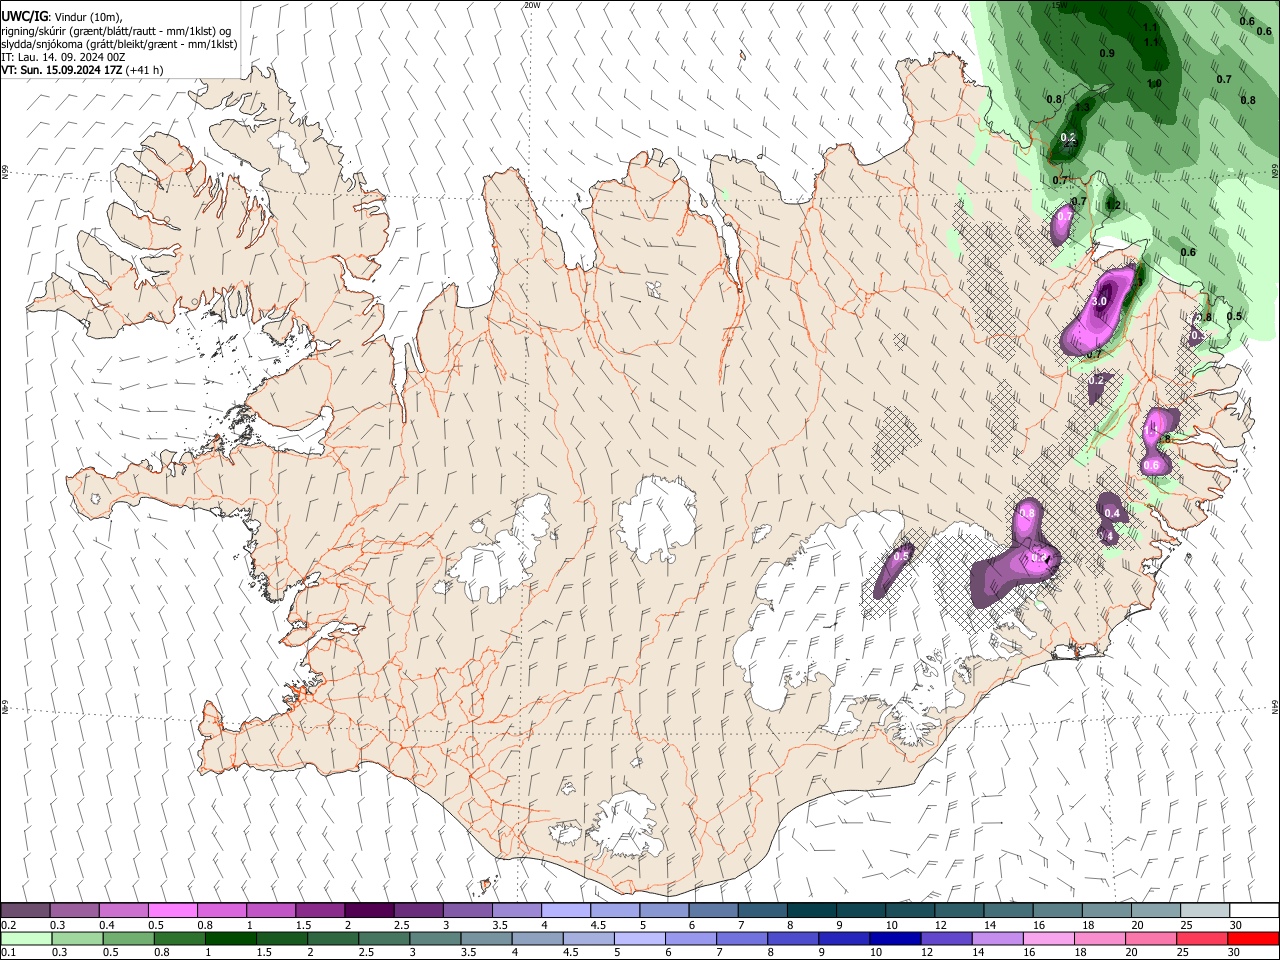This screenshot has width=1280, height=960.
Task: Select the bright red 30 swatch ending lower legend
Action: (x=1252, y=938)
